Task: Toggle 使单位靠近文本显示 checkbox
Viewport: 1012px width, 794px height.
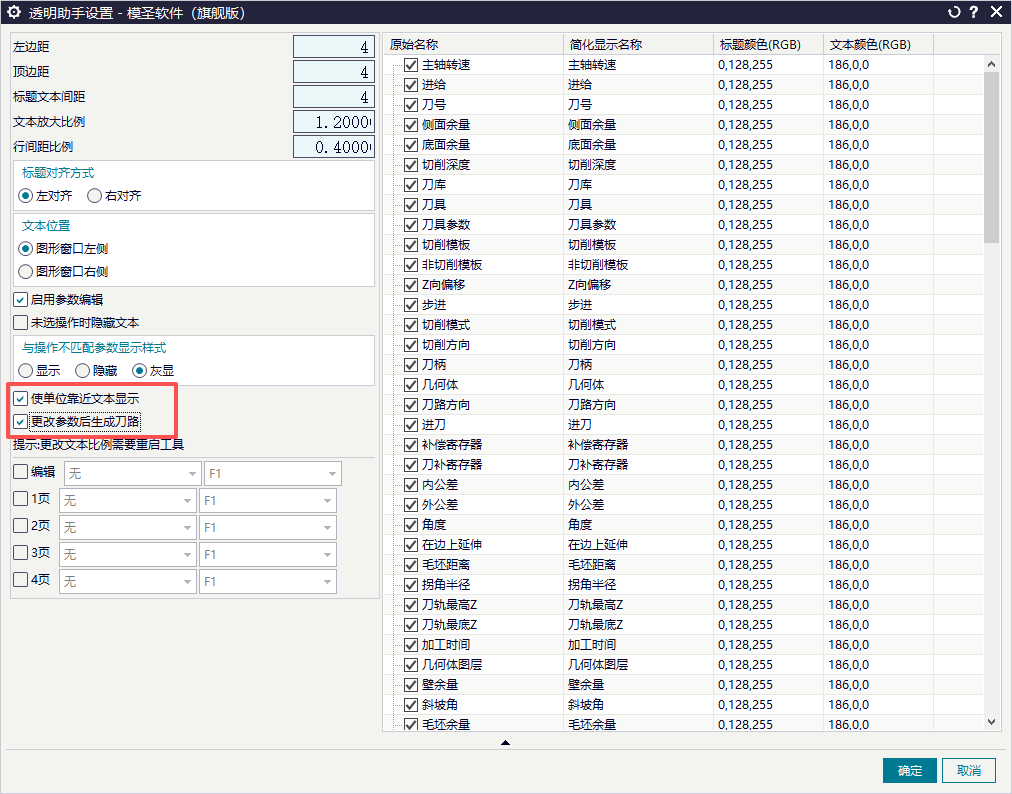Action: [21, 399]
